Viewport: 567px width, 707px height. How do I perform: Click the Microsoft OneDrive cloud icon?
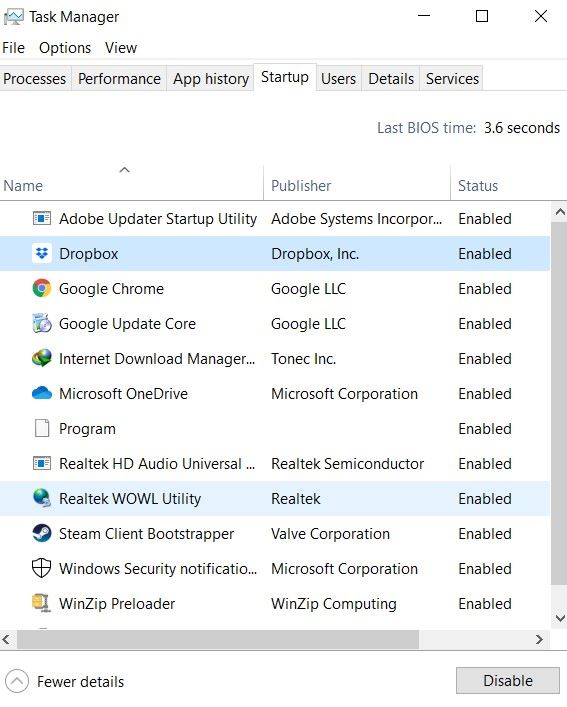[x=42, y=393]
